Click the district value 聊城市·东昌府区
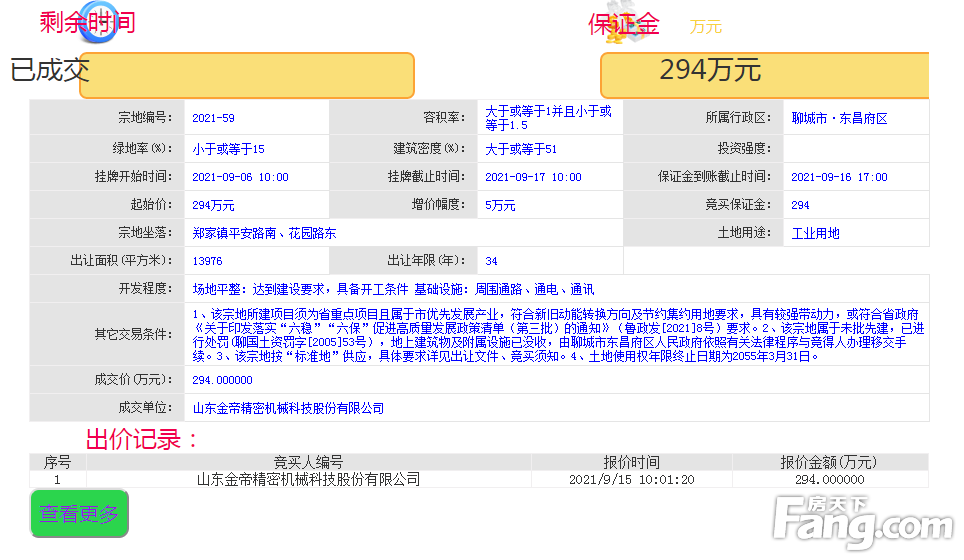This screenshot has height=560, width=964. (x=839, y=118)
